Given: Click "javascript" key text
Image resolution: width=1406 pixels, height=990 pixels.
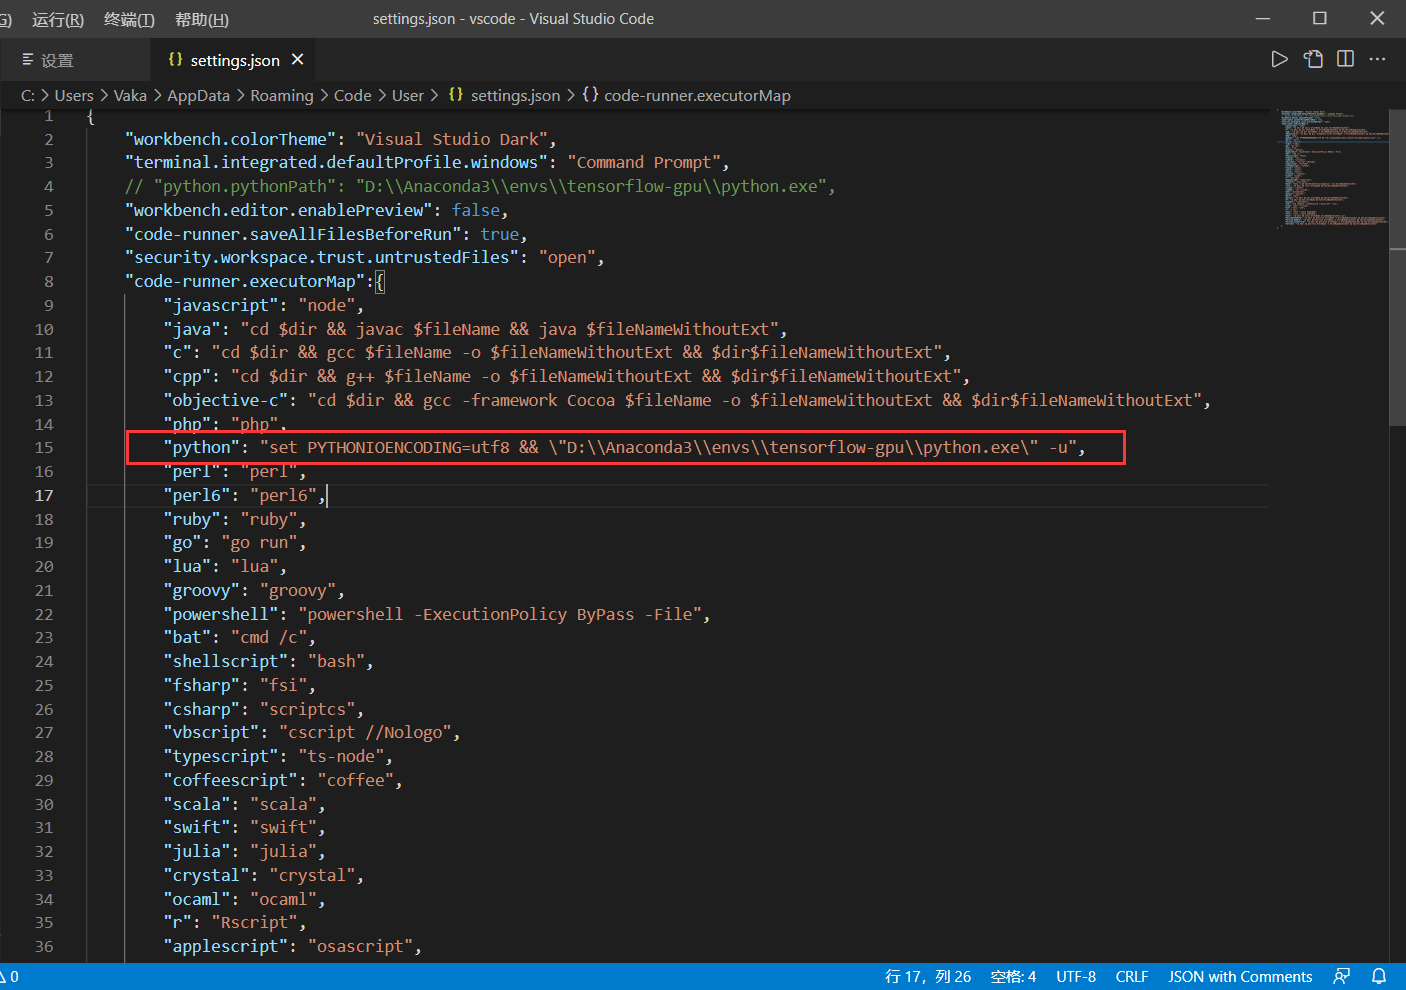Looking at the screenshot, I should [221, 306].
